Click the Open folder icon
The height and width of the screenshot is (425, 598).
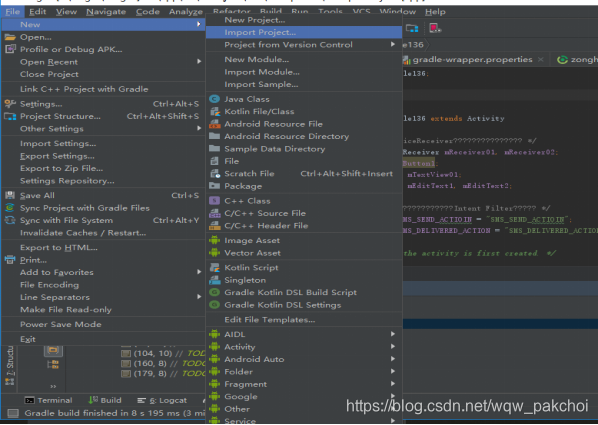(10, 37)
